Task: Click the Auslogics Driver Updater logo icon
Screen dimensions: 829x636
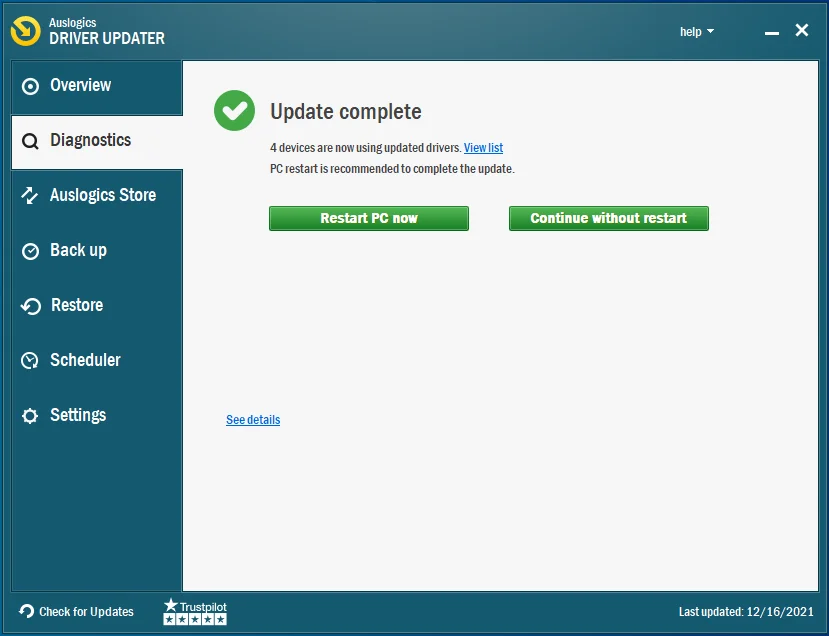Action: [x=25, y=31]
